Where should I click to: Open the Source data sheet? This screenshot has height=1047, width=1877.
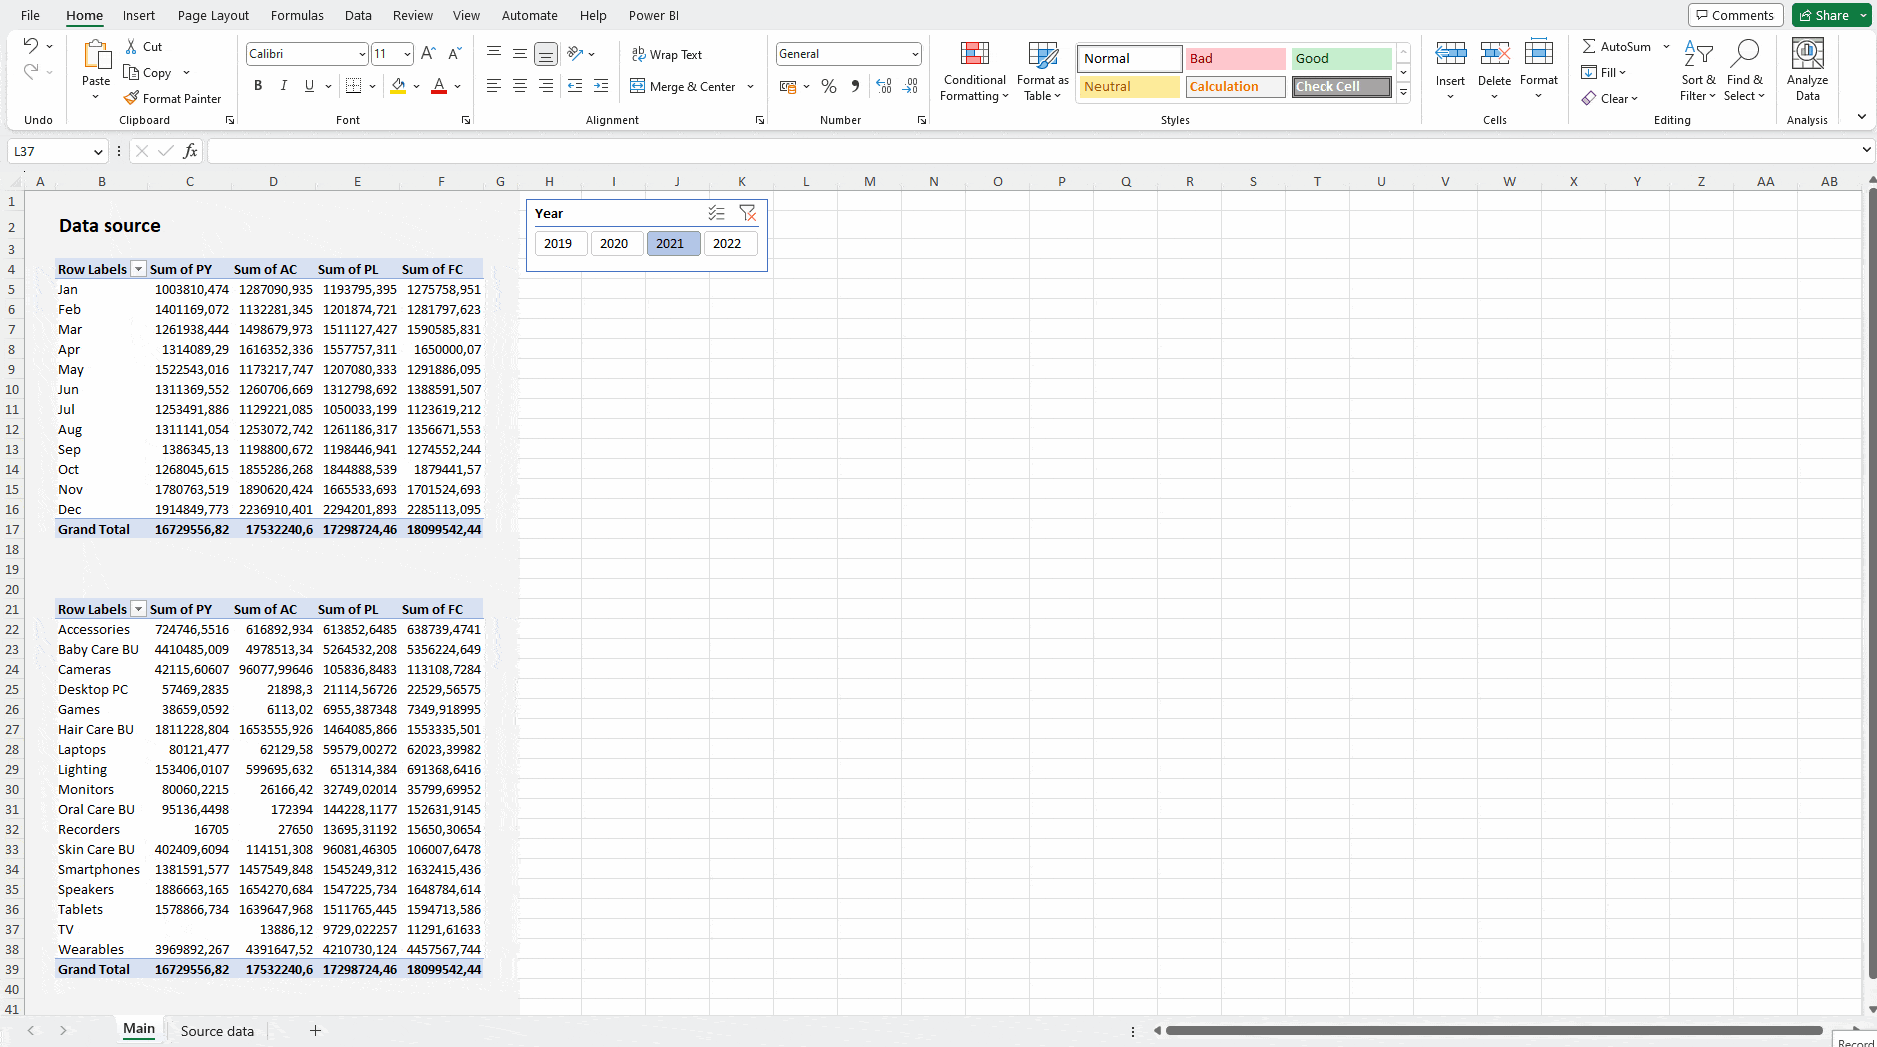pos(217,1030)
